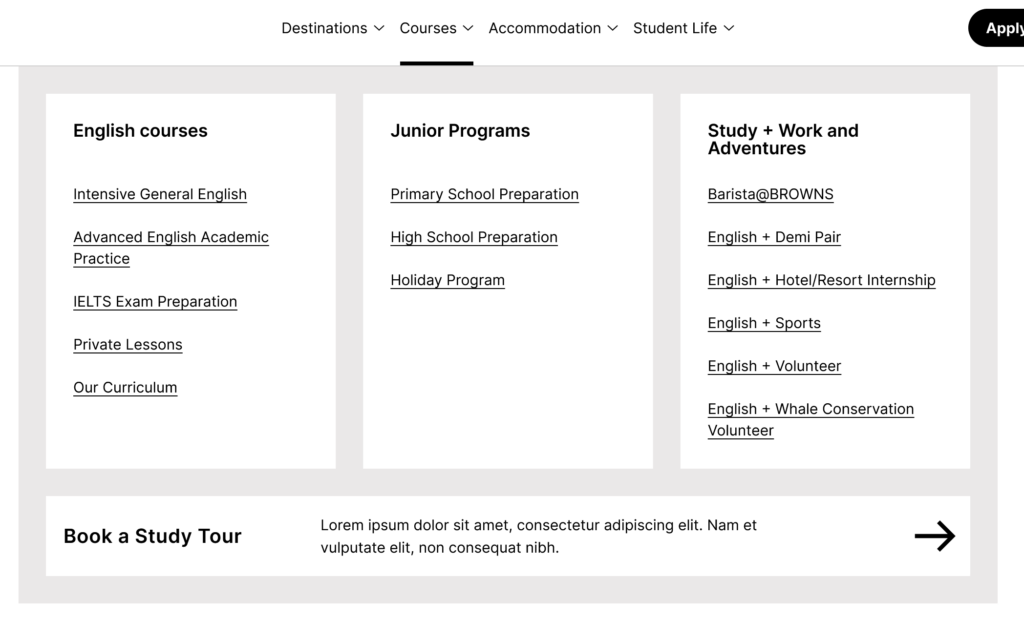Click the Book a Study Tour heading
This screenshot has height=621, width=1024.
pyautogui.click(x=153, y=536)
